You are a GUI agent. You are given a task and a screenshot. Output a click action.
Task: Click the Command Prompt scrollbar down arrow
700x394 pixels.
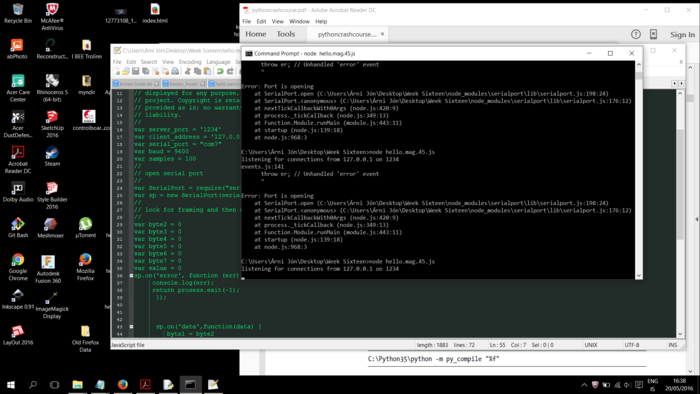pyautogui.click(x=638, y=275)
